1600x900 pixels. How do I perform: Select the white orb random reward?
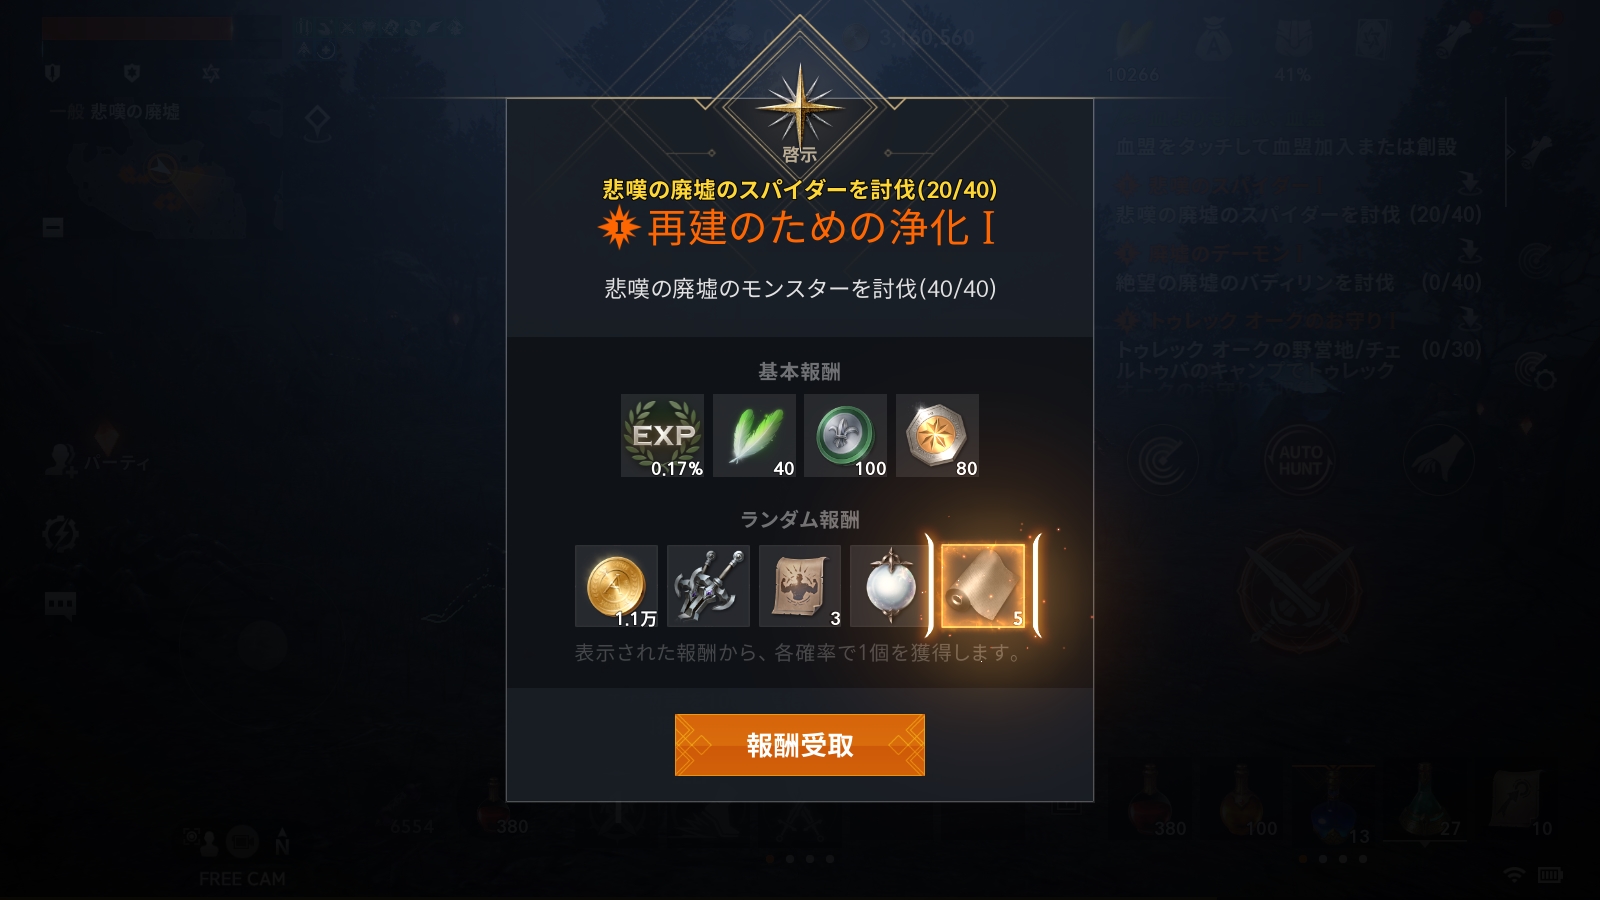pyautogui.click(x=890, y=586)
